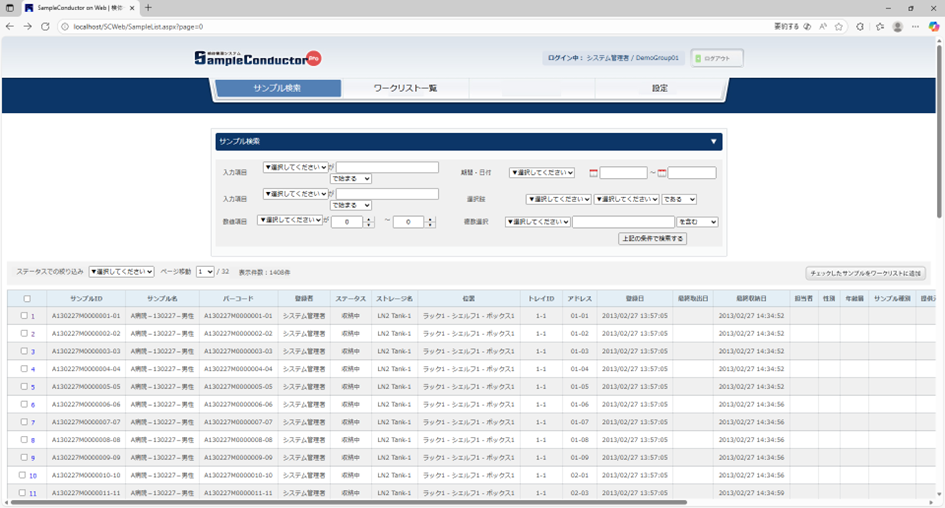Toggle the select-all checkbox in table header

[27, 298]
